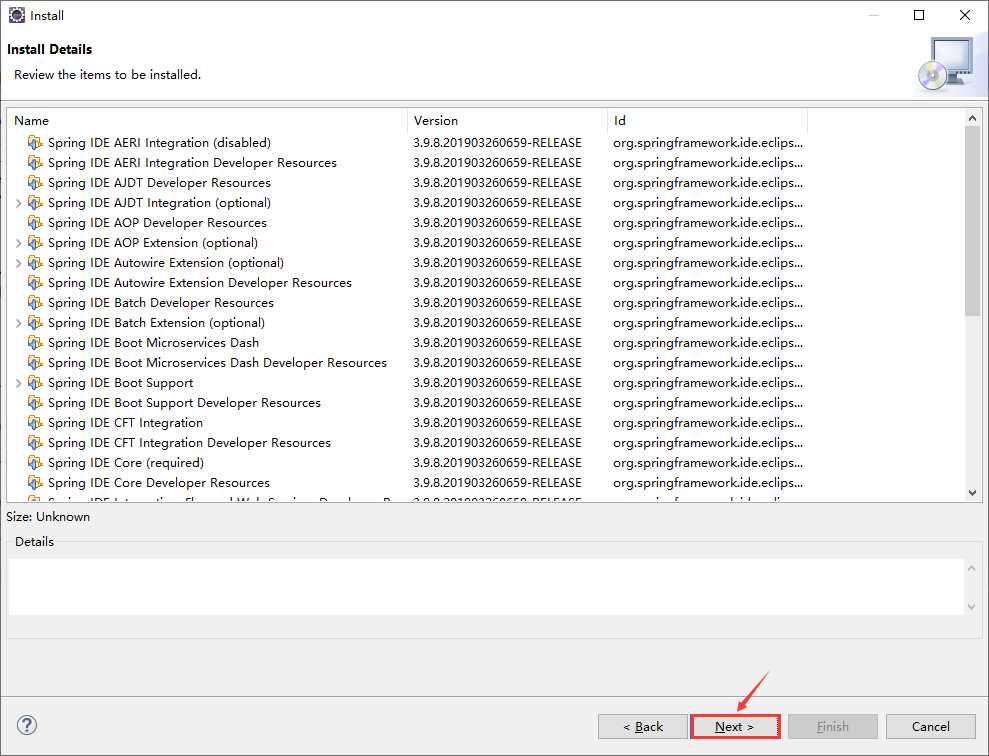
Task: Close the Install window
Action: [x=965, y=15]
